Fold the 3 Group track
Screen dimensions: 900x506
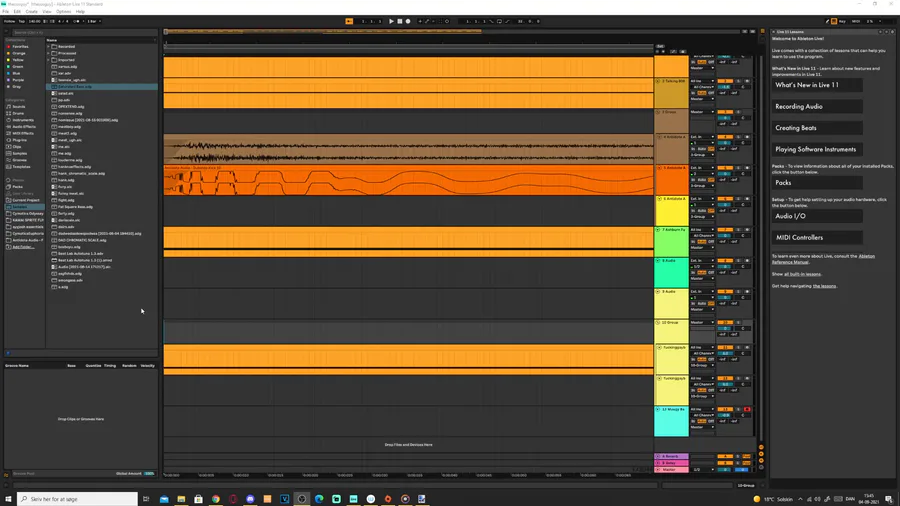click(x=658, y=112)
